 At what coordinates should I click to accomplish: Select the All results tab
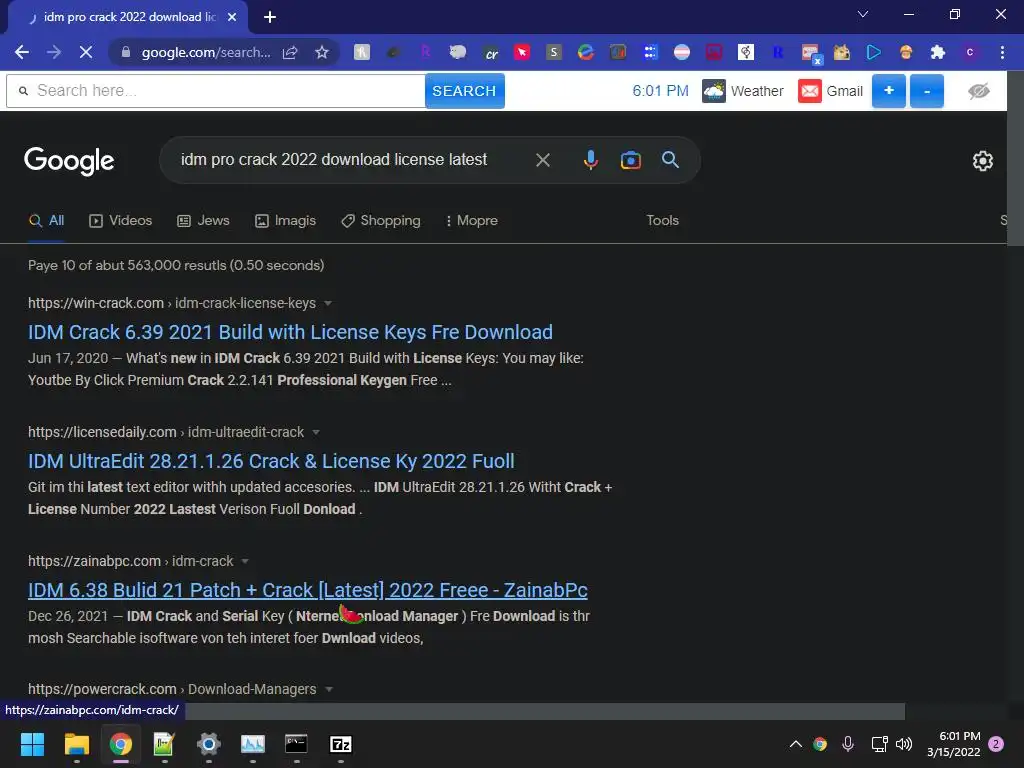[46, 221]
